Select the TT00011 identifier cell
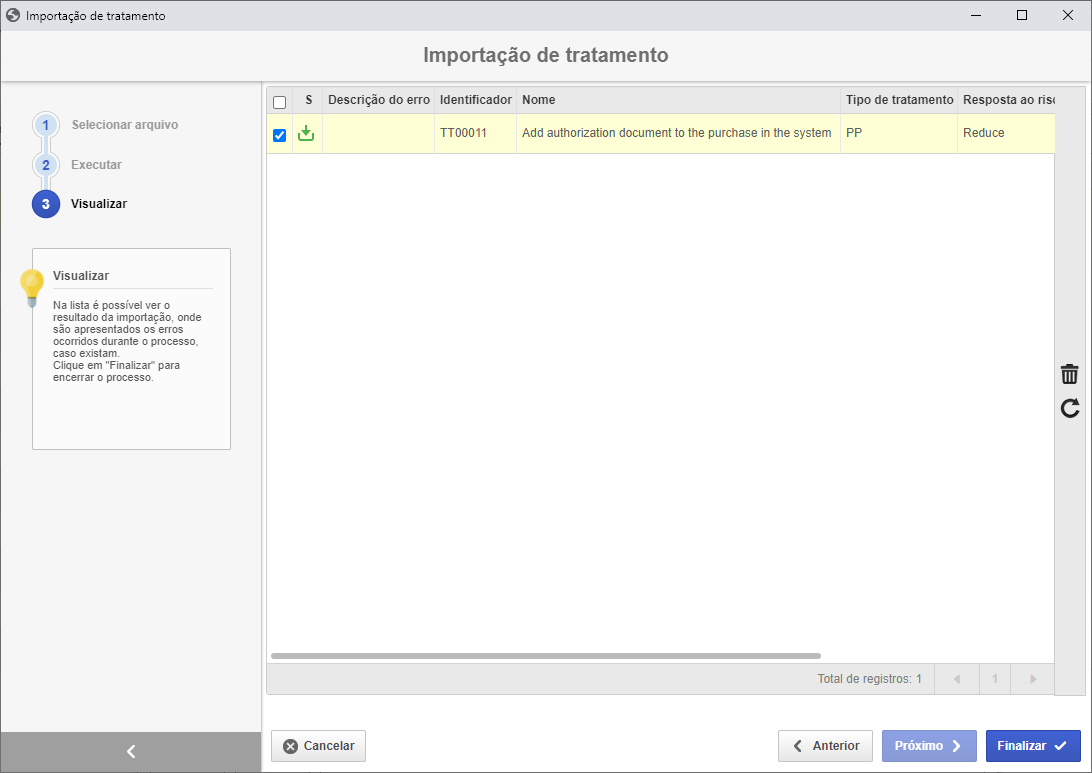Viewport: 1092px width, 773px height. 476,133
